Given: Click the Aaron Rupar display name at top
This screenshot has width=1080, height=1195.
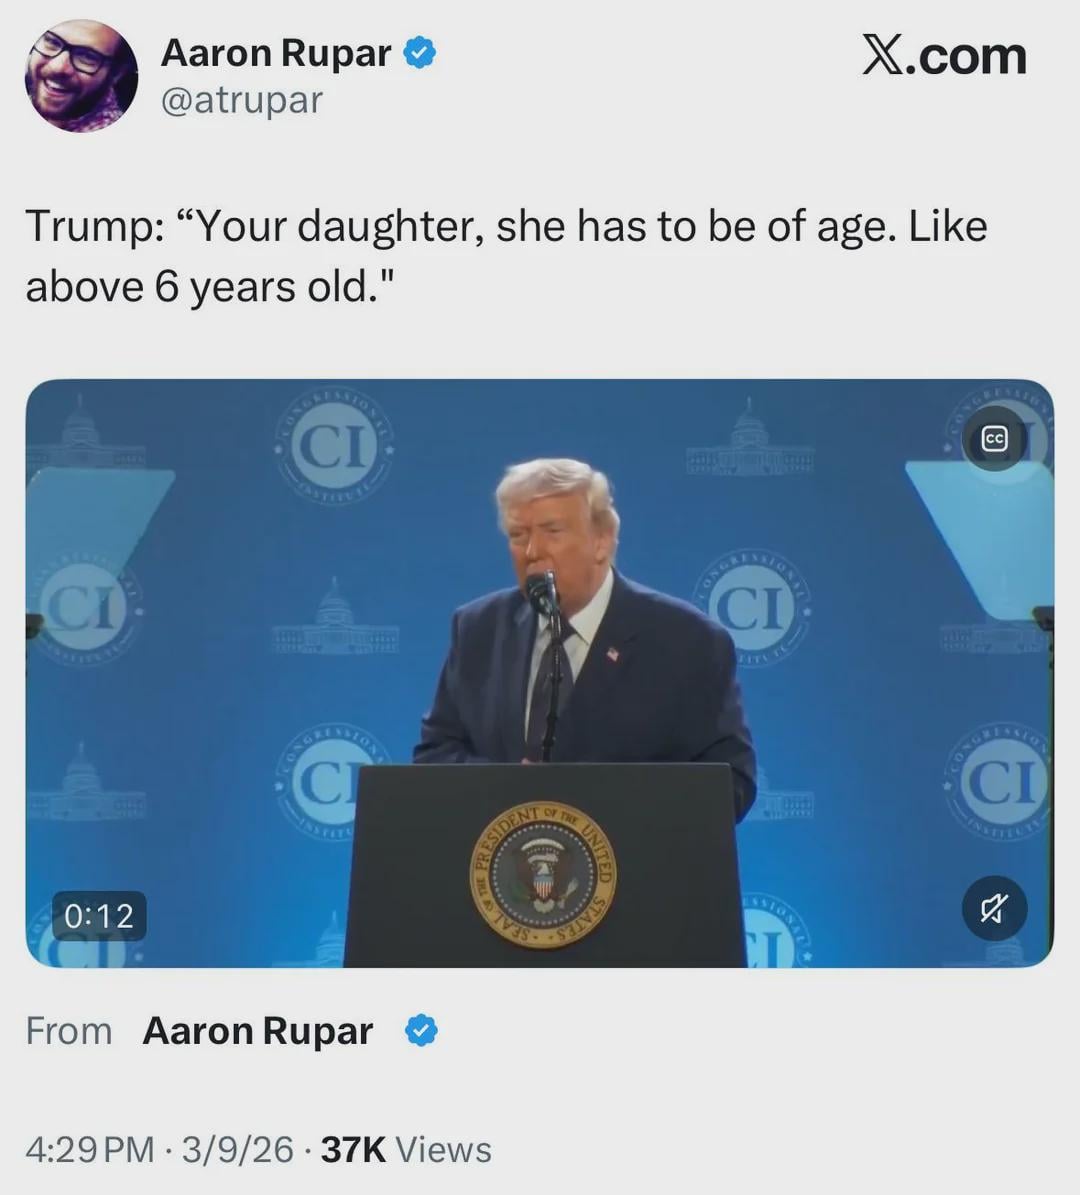Looking at the screenshot, I should [275, 53].
